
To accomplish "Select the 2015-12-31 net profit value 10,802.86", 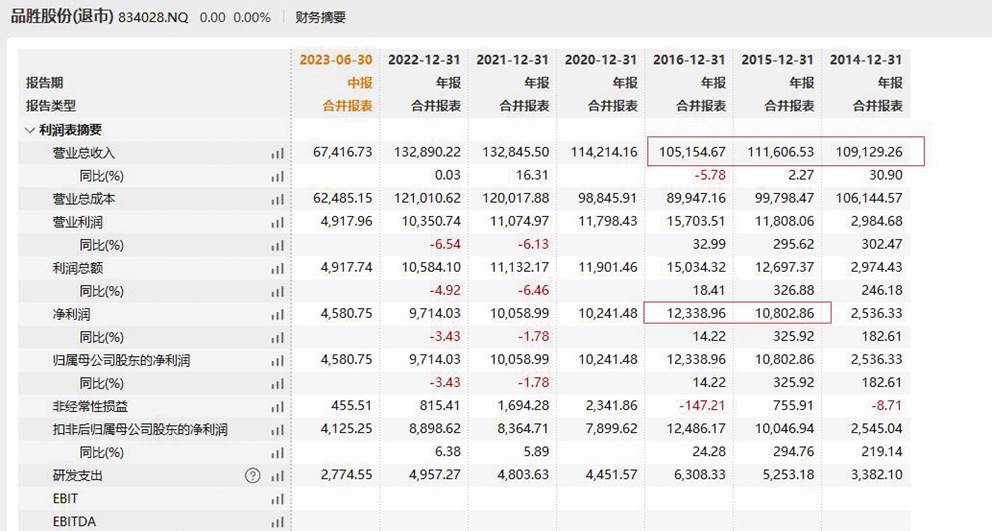I will pos(778,314).
